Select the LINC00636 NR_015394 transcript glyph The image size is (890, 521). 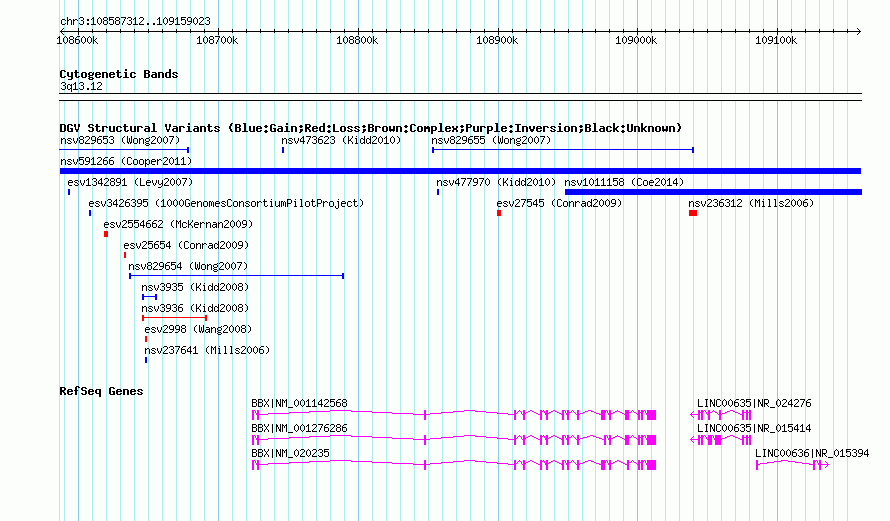792,465
